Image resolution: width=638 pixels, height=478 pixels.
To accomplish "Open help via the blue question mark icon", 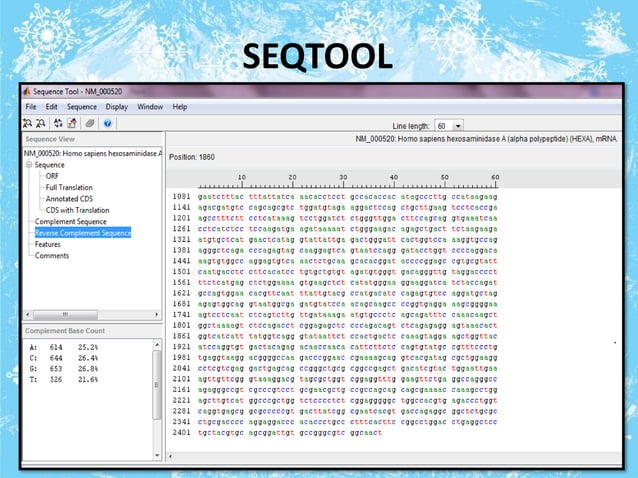I will (107, 123).
